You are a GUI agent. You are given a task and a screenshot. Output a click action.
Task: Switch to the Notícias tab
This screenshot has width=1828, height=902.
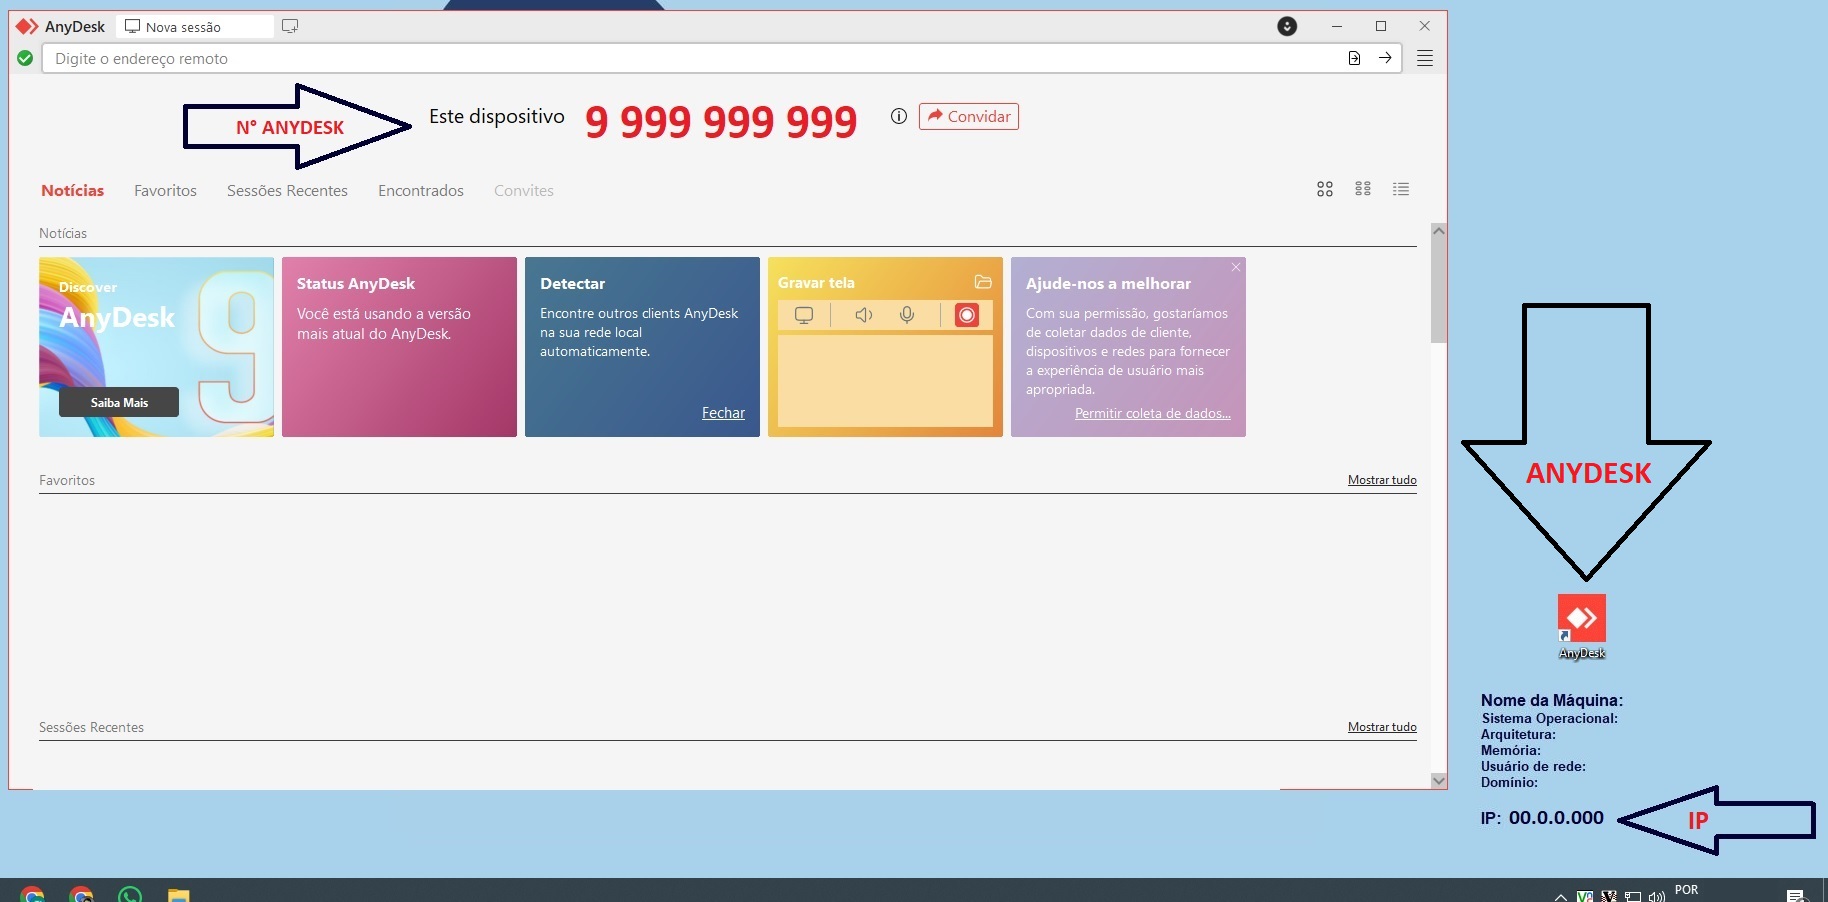pos(72,190)
